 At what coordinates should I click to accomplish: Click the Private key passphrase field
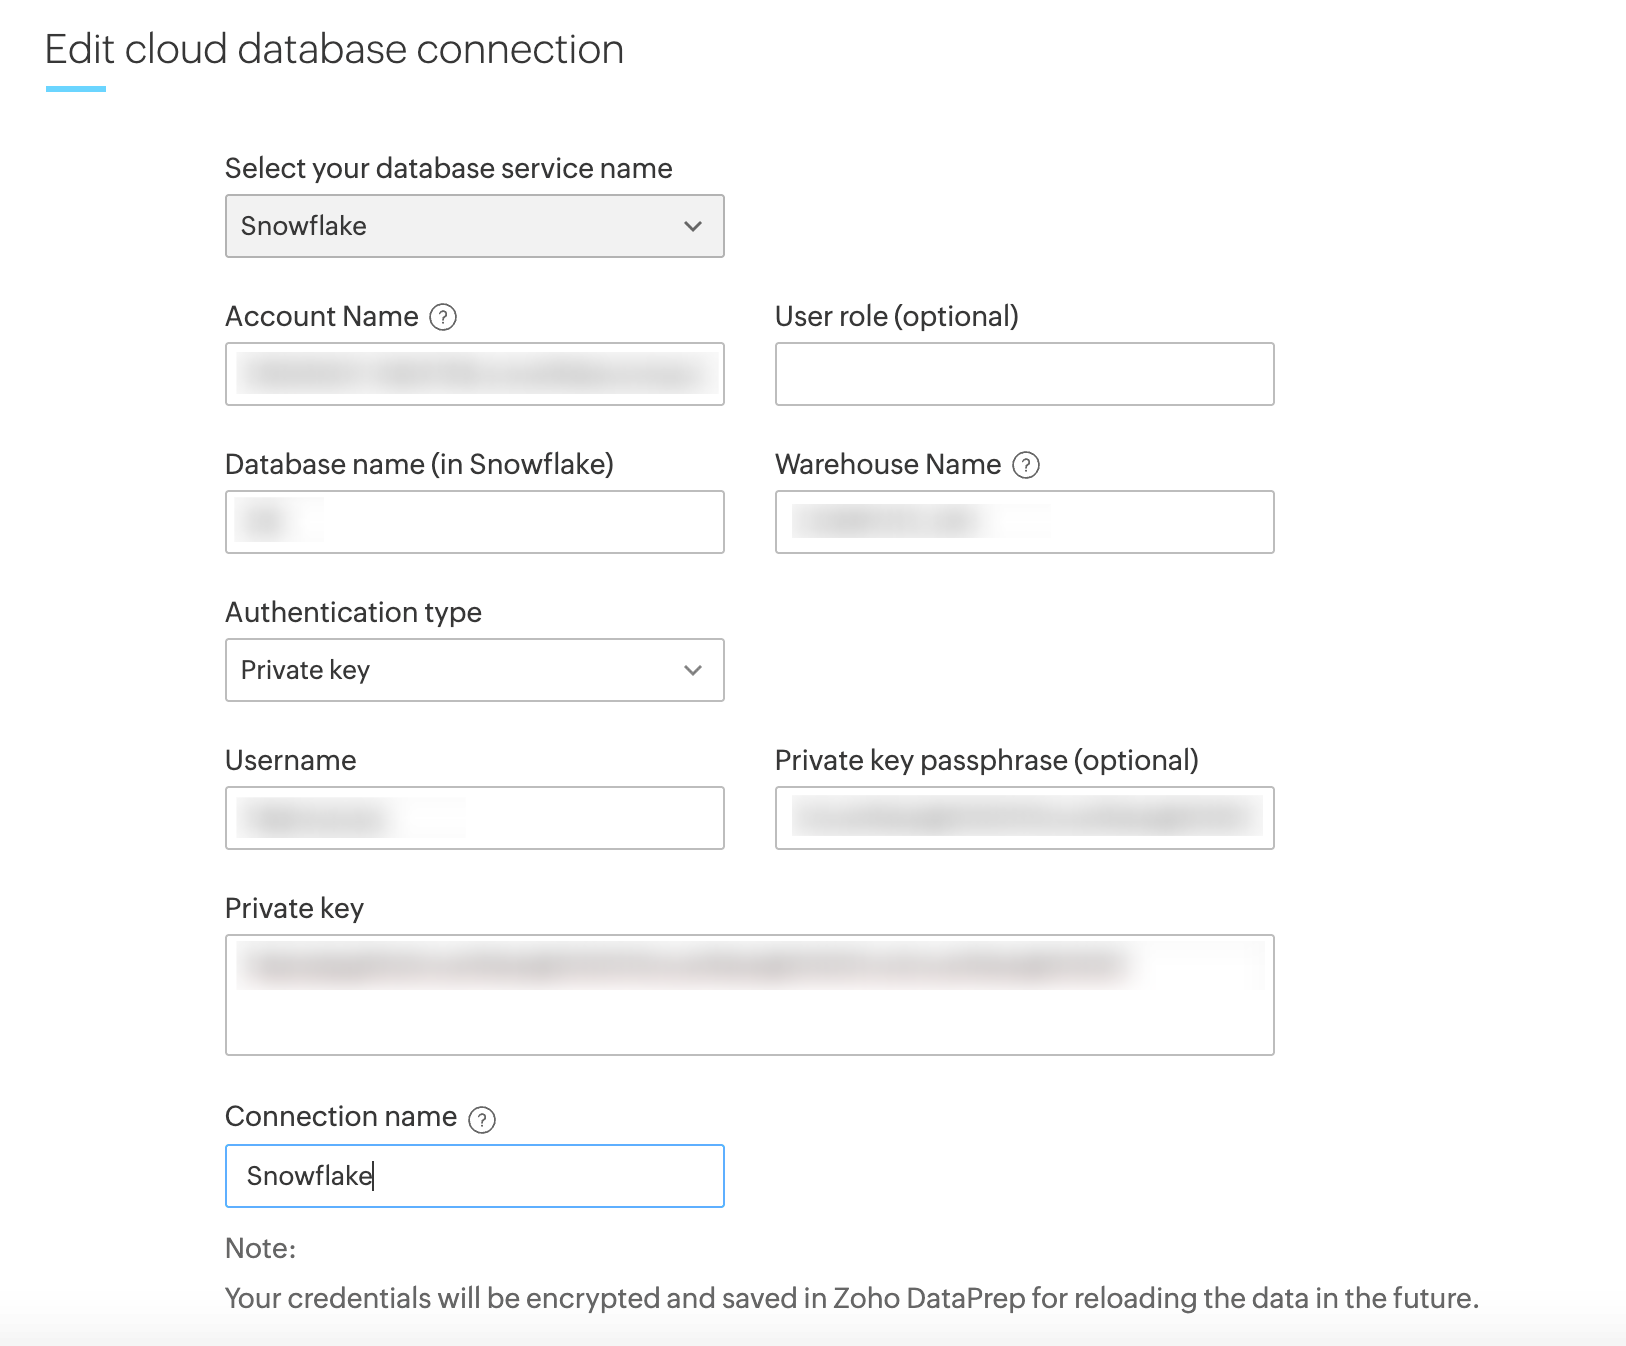[x=1024, y=818]
